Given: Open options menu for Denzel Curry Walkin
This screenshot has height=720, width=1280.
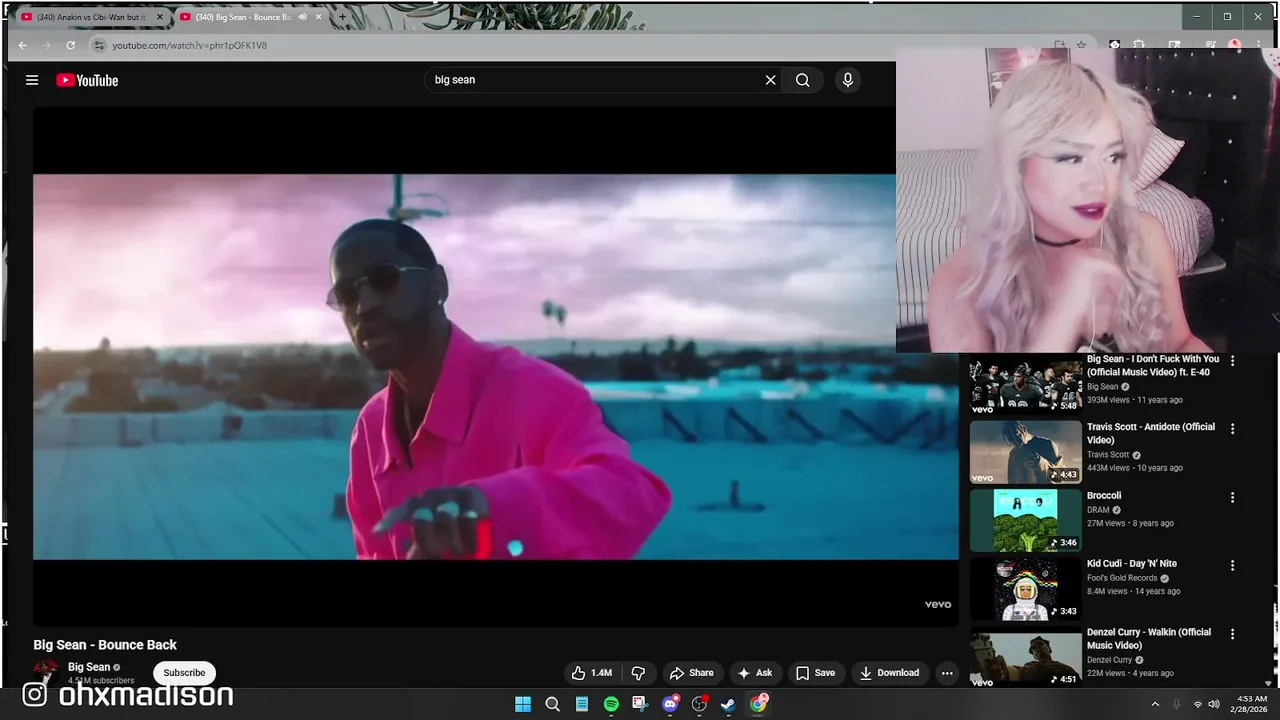Looking at the screenshot, I should [1232, 634].
